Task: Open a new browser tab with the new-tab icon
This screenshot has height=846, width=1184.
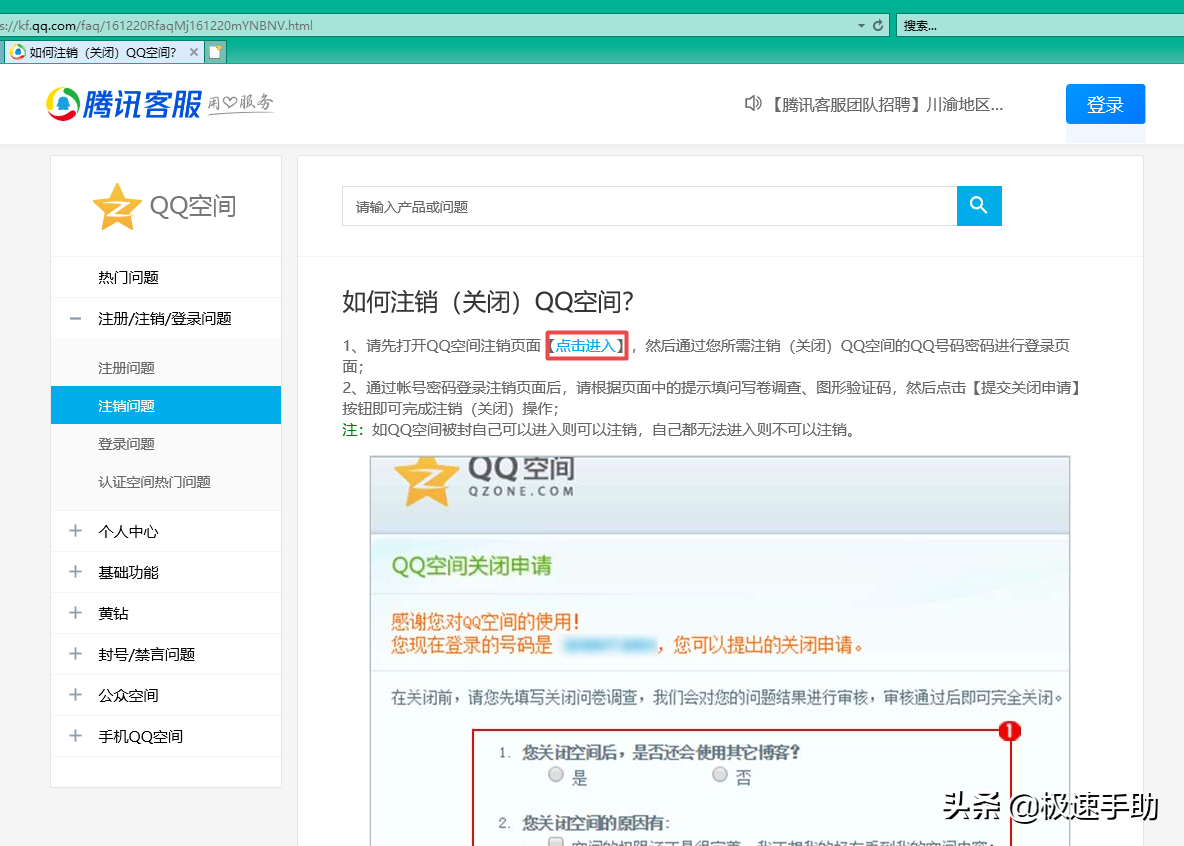Action: click(x=215, y=51)
